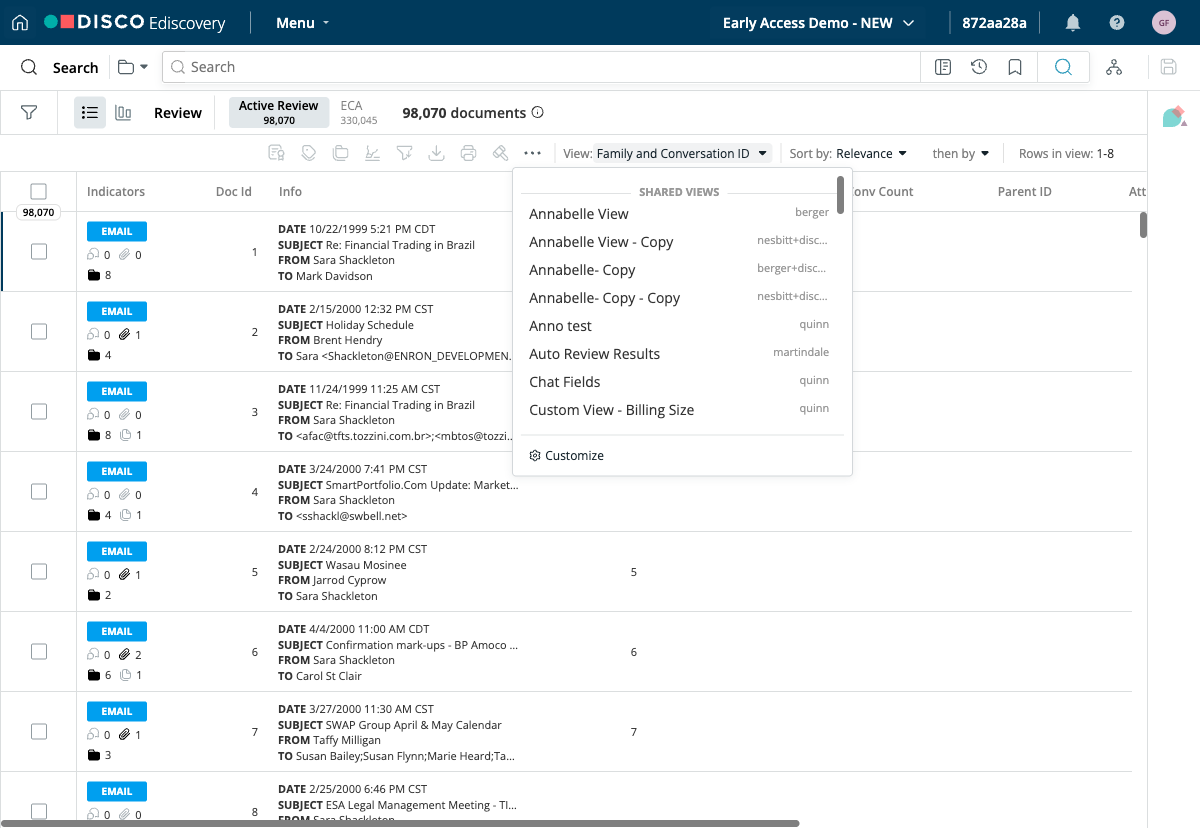1200x828 pixels.
Task: Open the search history clock icon
Action: point(979,67)
